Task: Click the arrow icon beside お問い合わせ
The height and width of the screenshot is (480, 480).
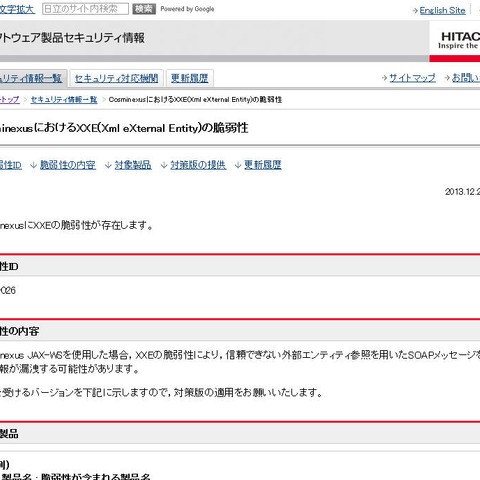Action: click(x=447, y=78)
